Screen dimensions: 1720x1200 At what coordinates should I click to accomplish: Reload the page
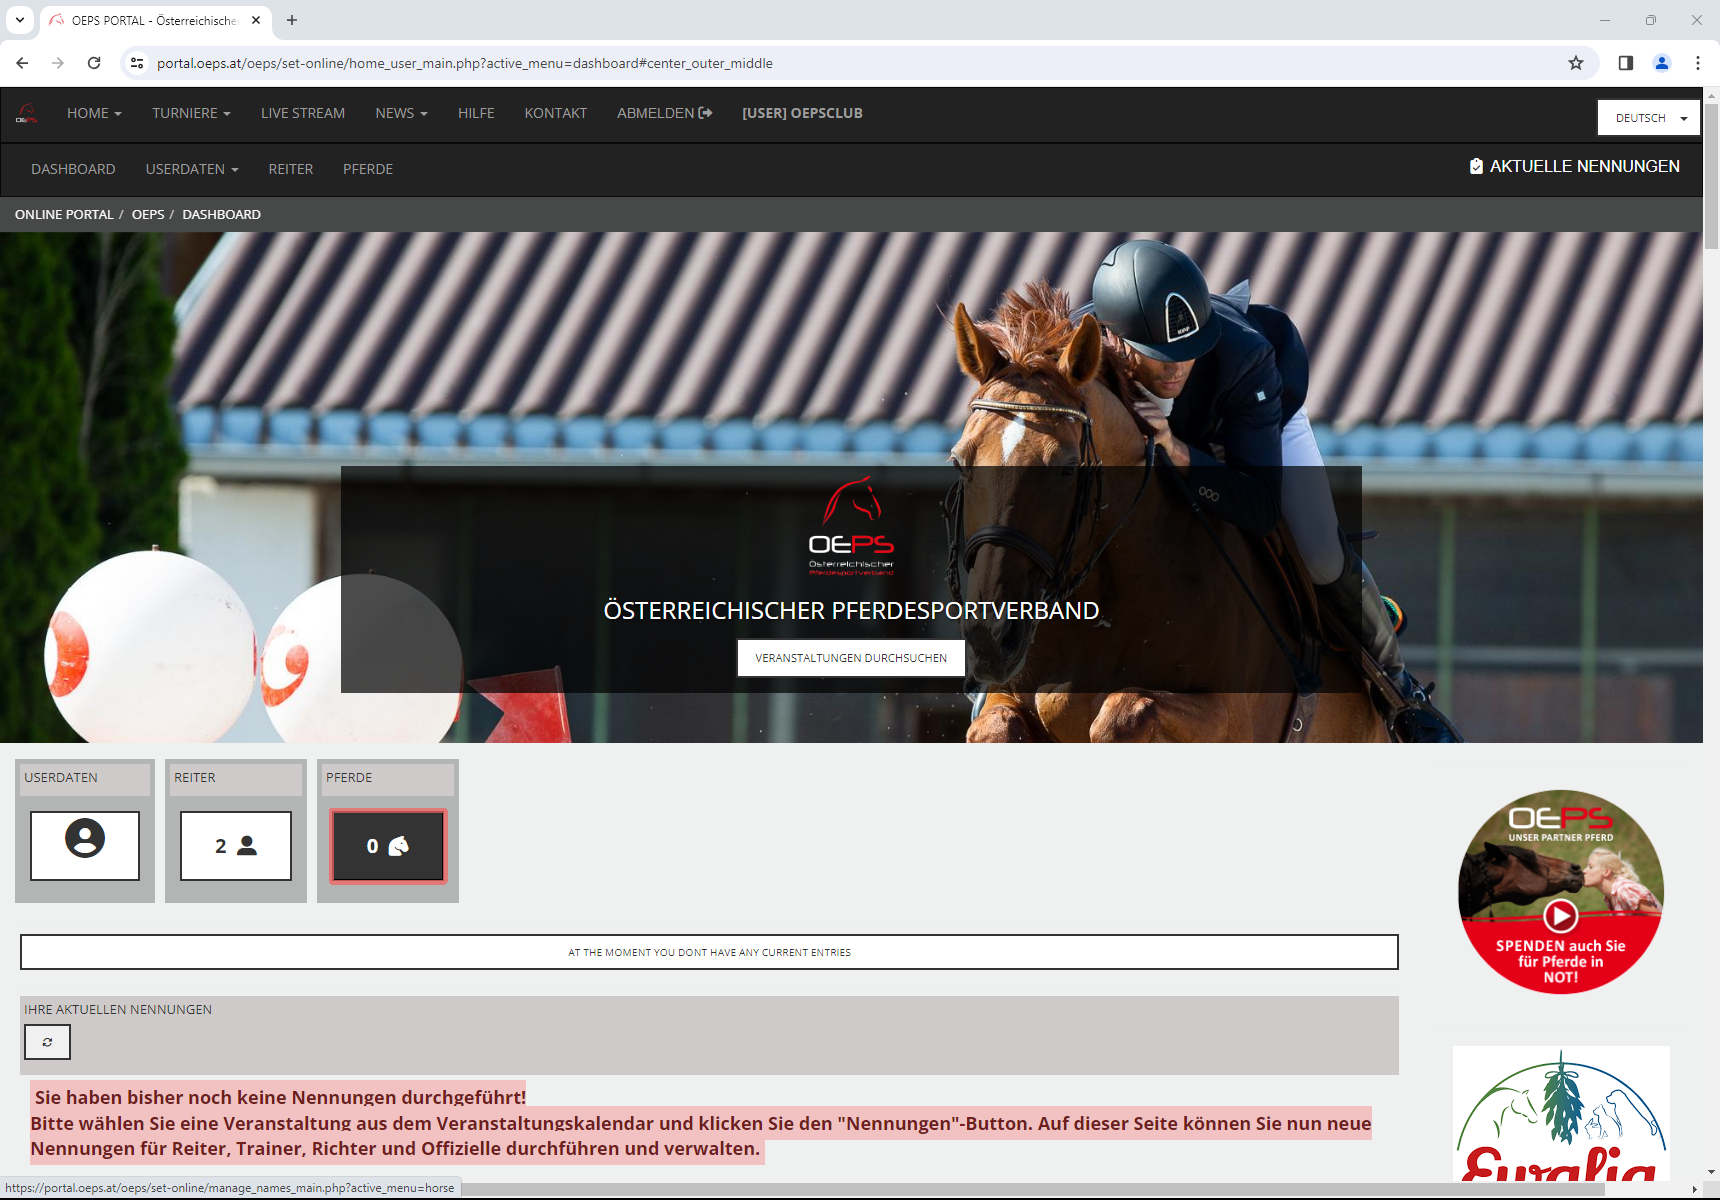coord(94,63)
